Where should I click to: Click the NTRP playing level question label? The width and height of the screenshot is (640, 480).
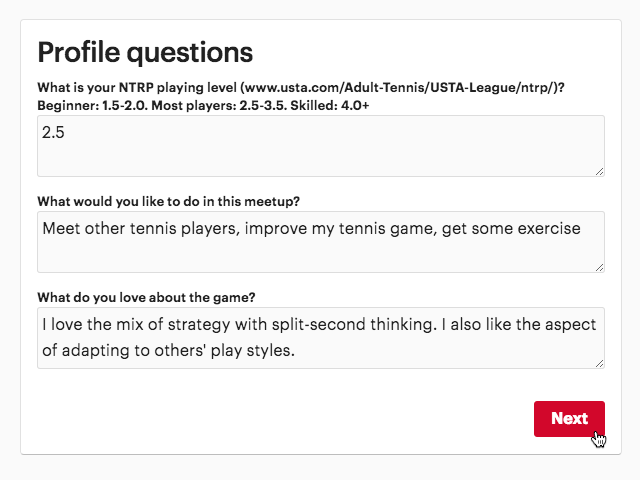coord(300,87)
